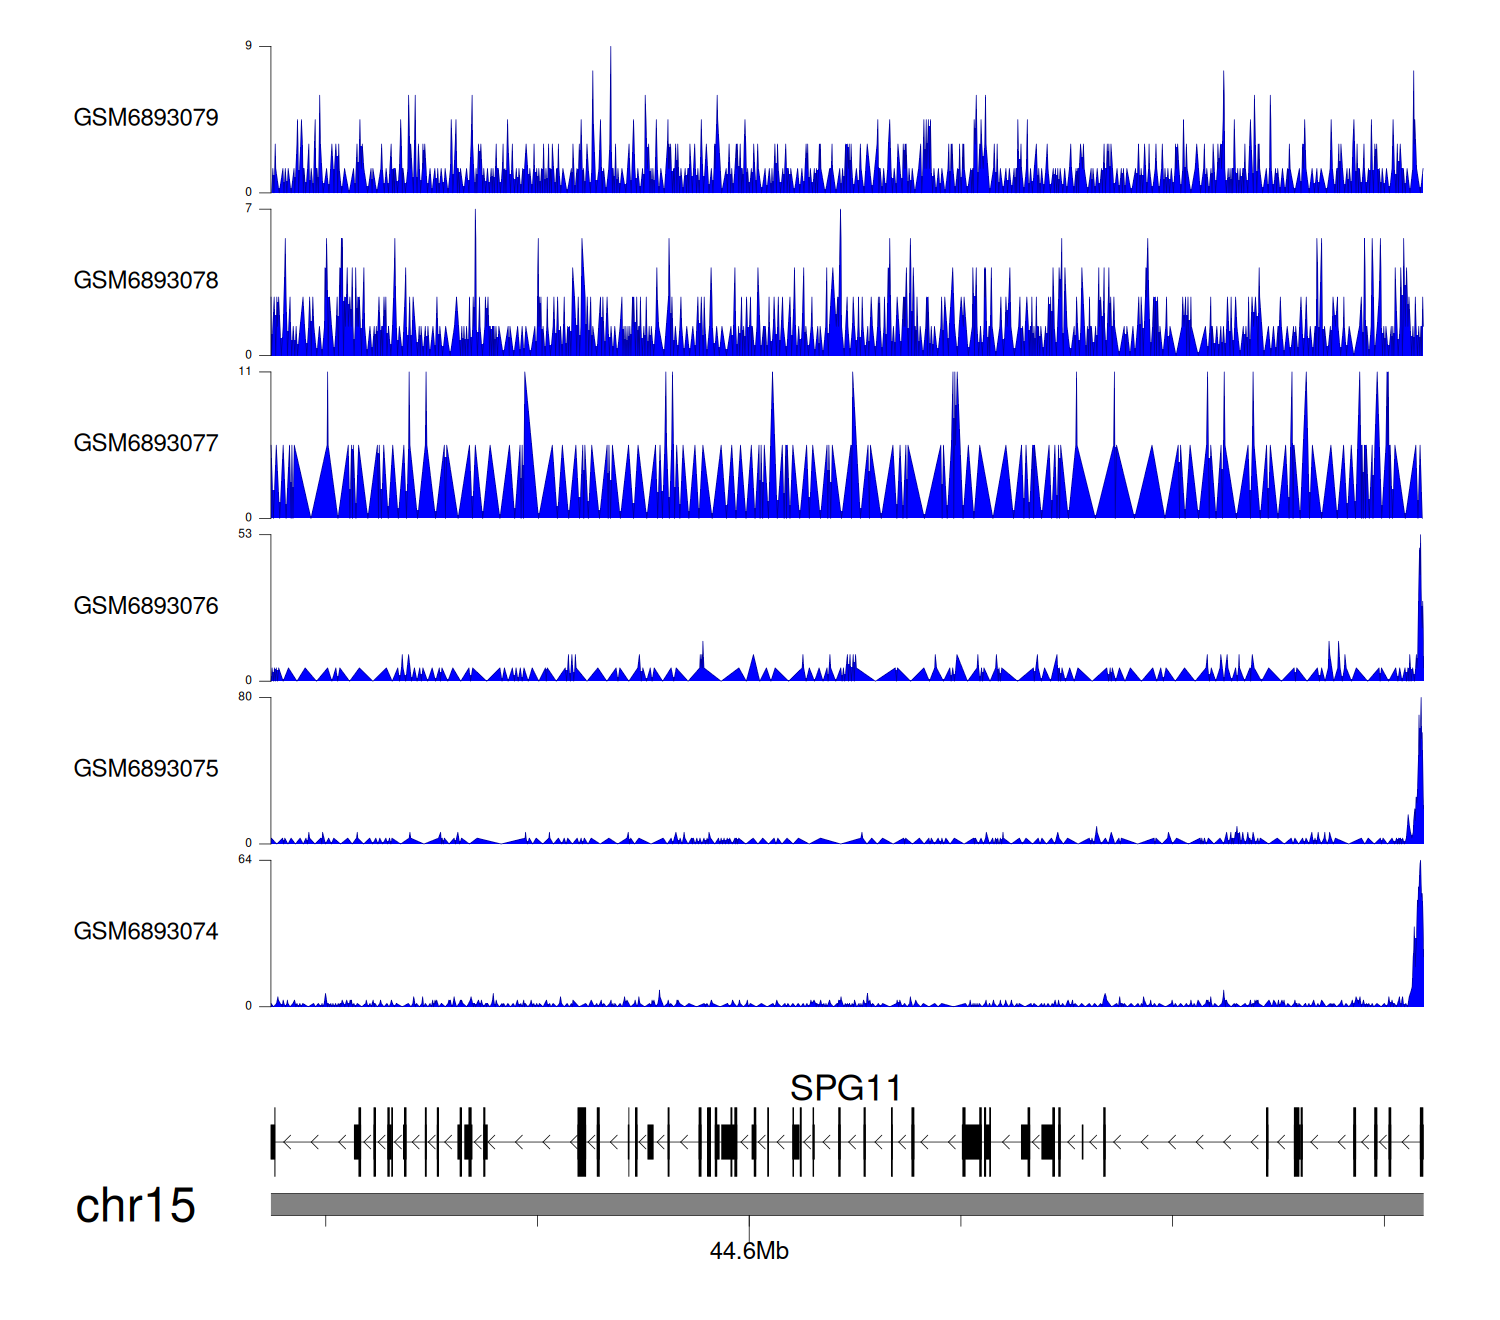Select the GSM6893076 track label
Viewport: 1500px width, 1320px height.
[x=146, y=606]
